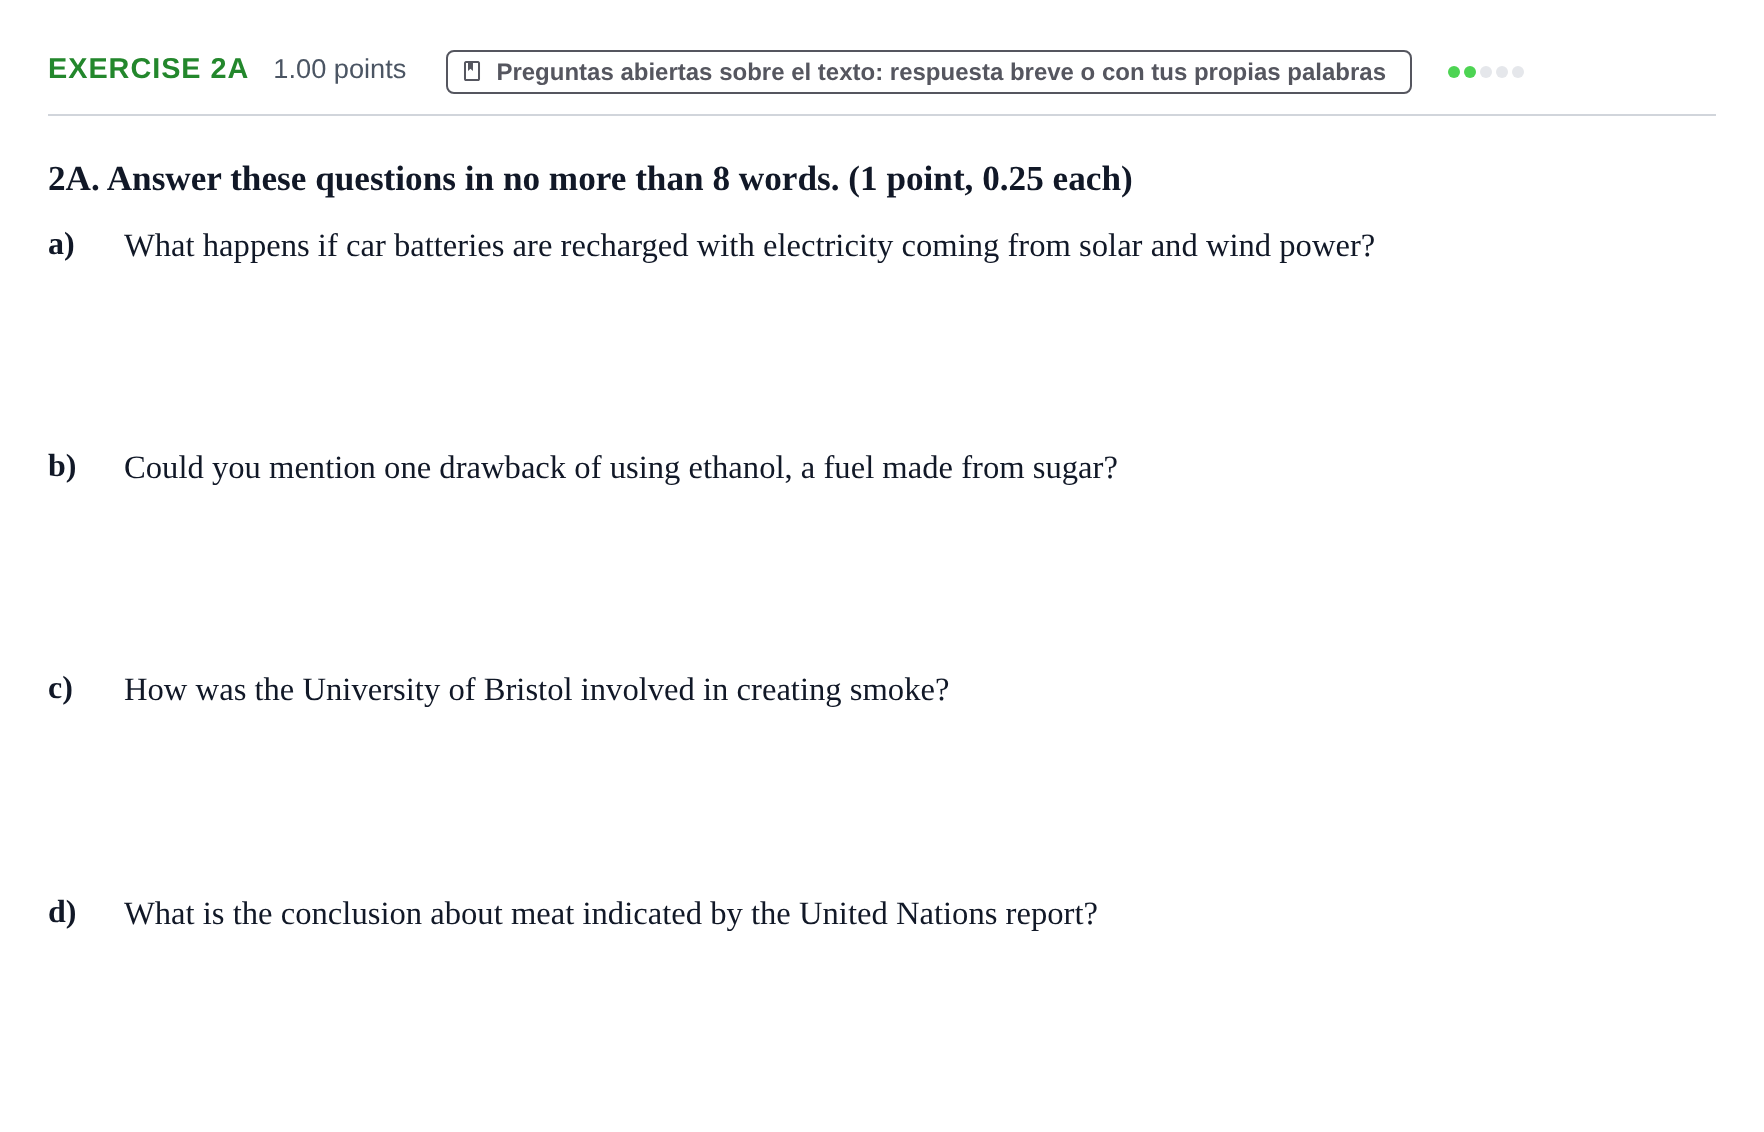Click the last grey difficulty dot
1764x1132 pixels.
coord(1518,72)
